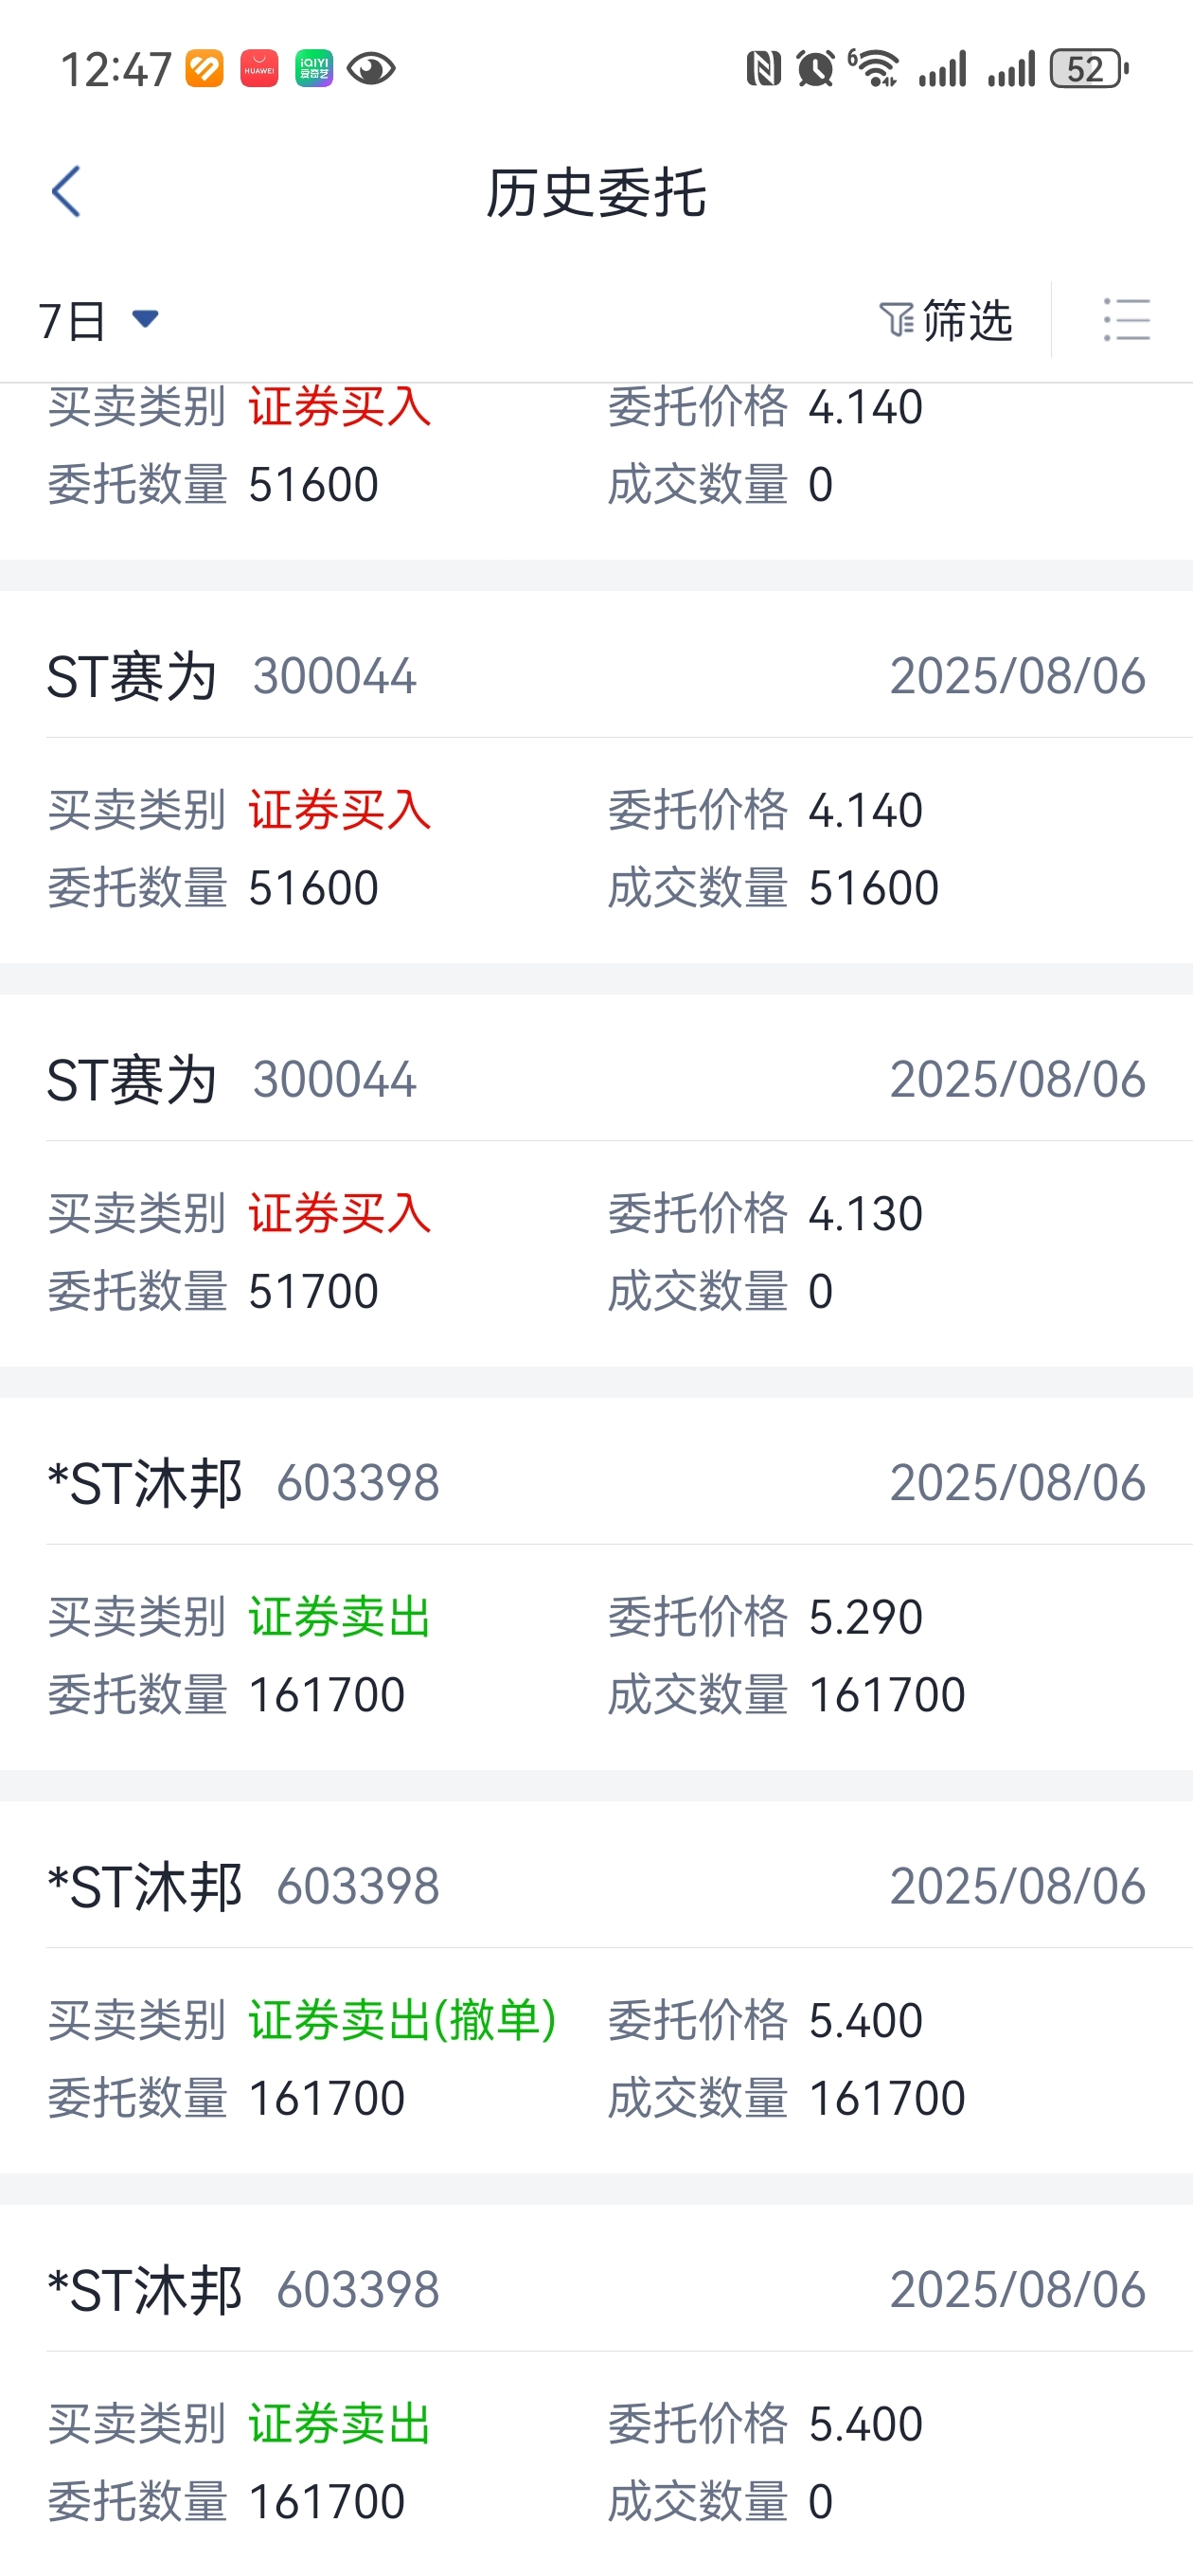
Task: Select the last *ST沐邦 order at 5.400
Action: 596,2390
